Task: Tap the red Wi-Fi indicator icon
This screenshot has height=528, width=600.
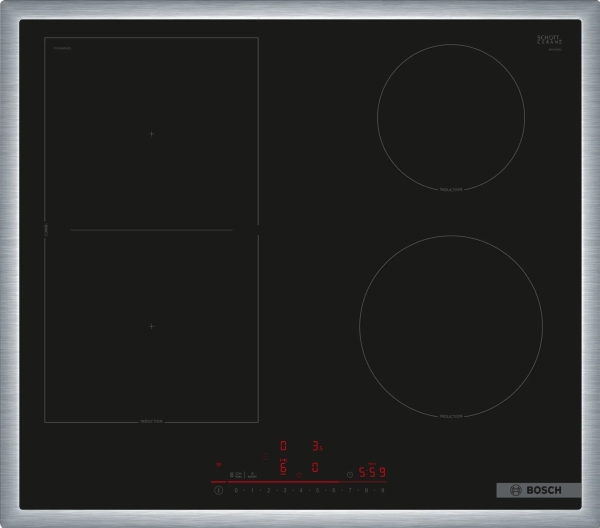Action: [x=220, y=464]
